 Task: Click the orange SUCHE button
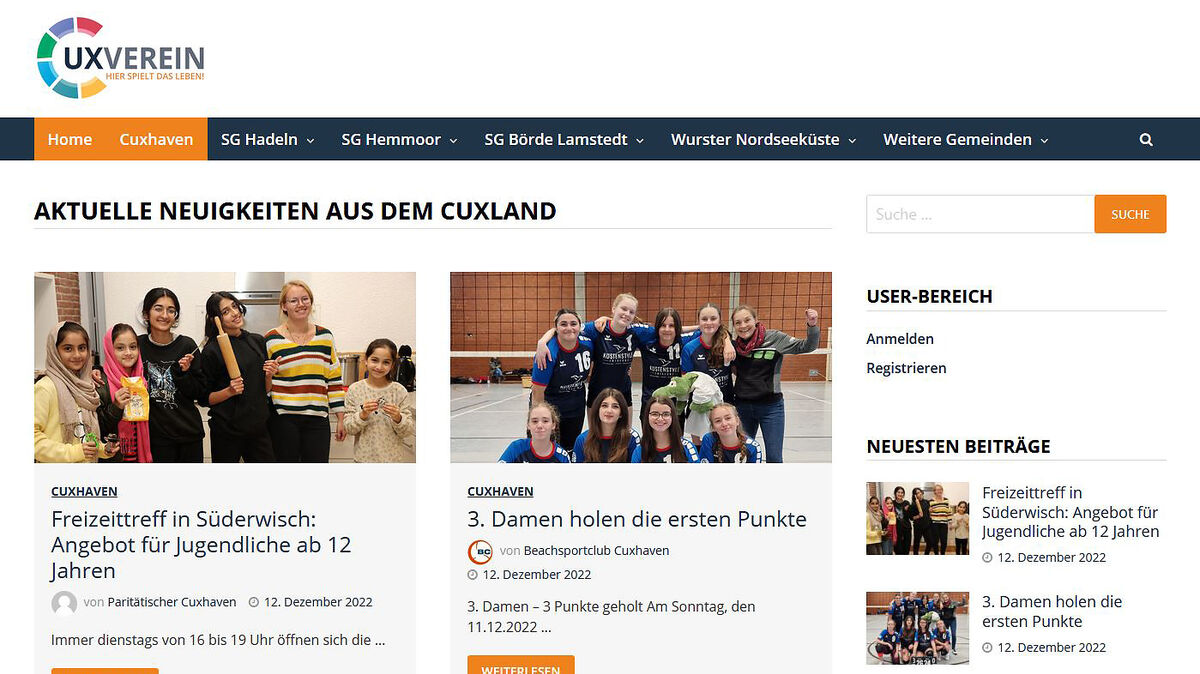coord(1130,214)
